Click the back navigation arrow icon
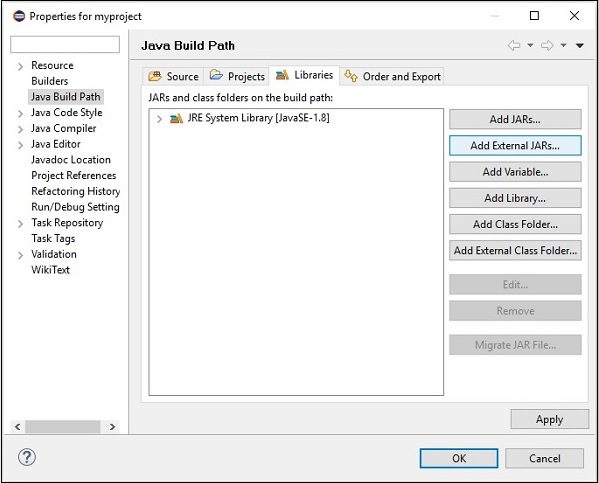The image size is (599, 483). click(514, 45)
